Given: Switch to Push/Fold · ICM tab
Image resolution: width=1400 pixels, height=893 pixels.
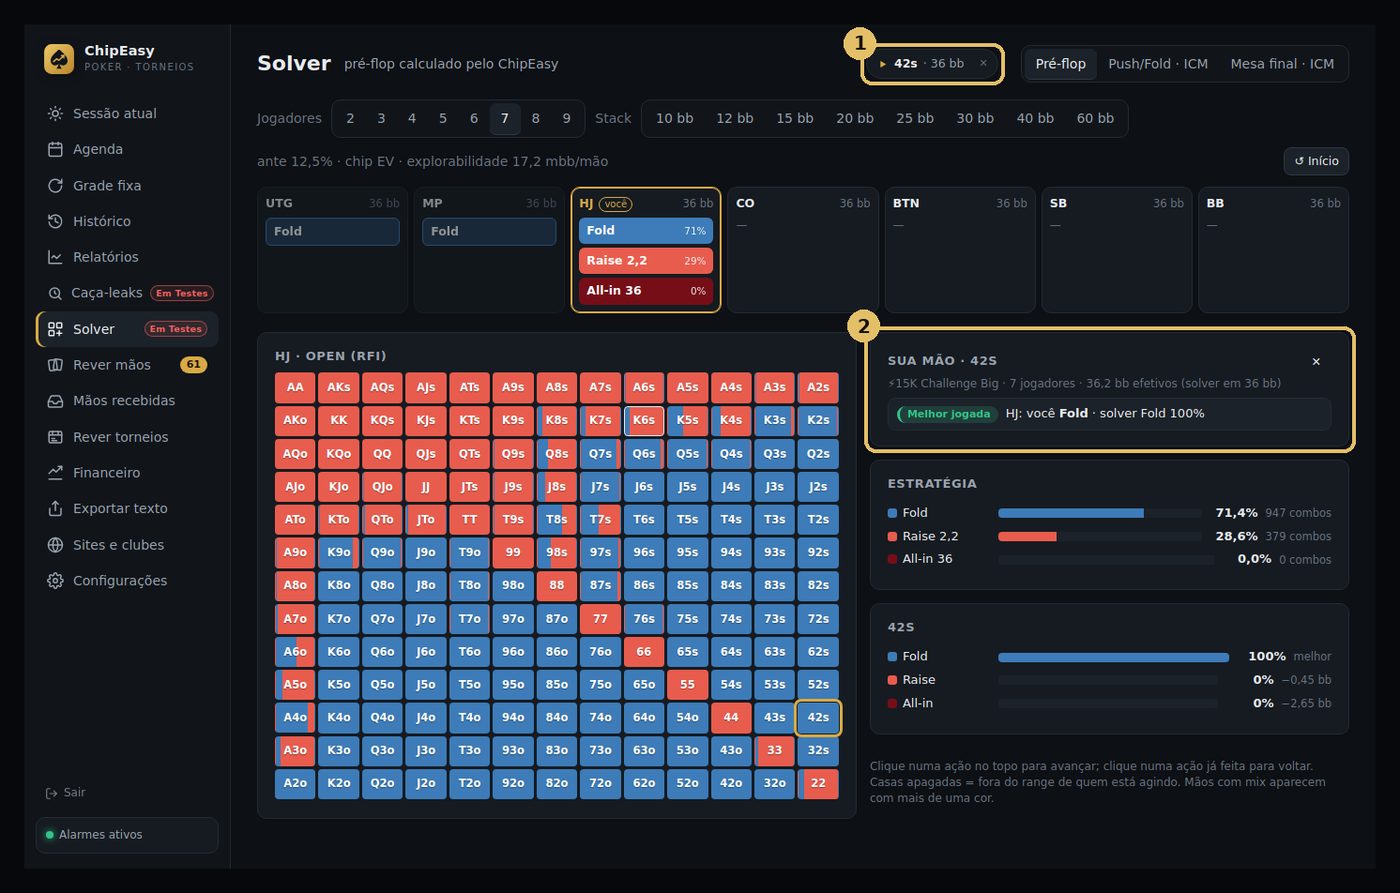Looking at the screenshot, I should pyautogui.click(x=1158, y=64).
